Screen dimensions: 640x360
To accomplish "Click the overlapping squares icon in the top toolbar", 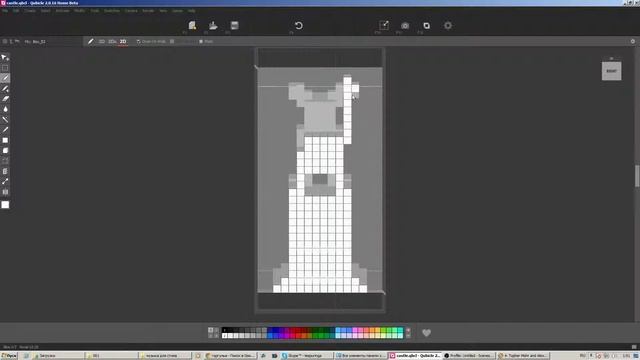I will pyautogui.click(x=426, y=25).
